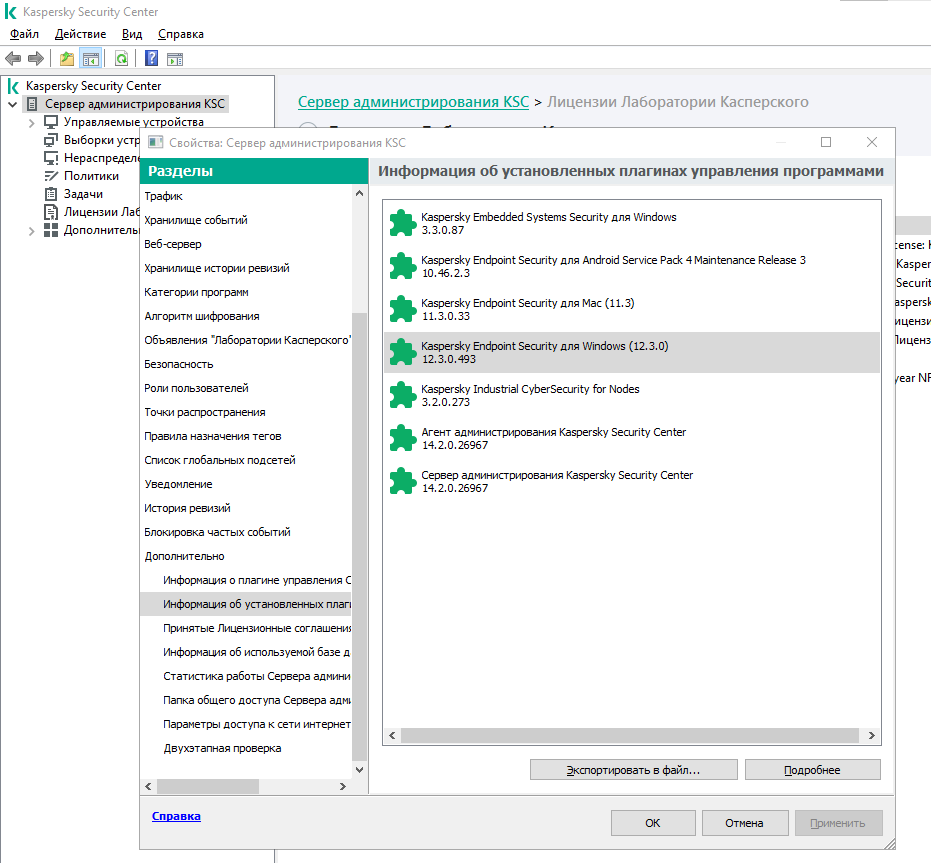Select Kaspersky Industrial CyberSecurity for Nodes row
931x863 pixels.
point(632,396)
